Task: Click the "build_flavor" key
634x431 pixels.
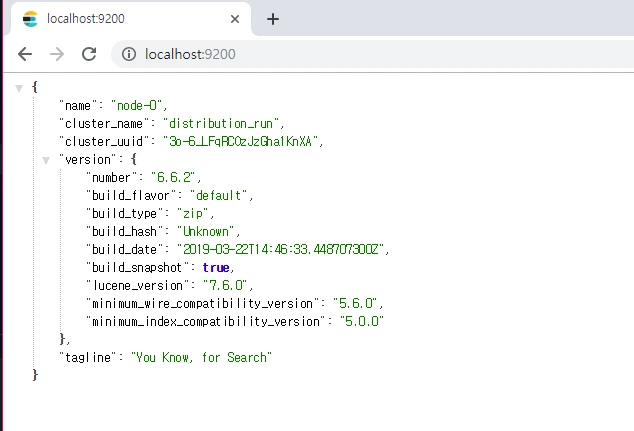Action: pyautogui.click(x=131, y=195)
